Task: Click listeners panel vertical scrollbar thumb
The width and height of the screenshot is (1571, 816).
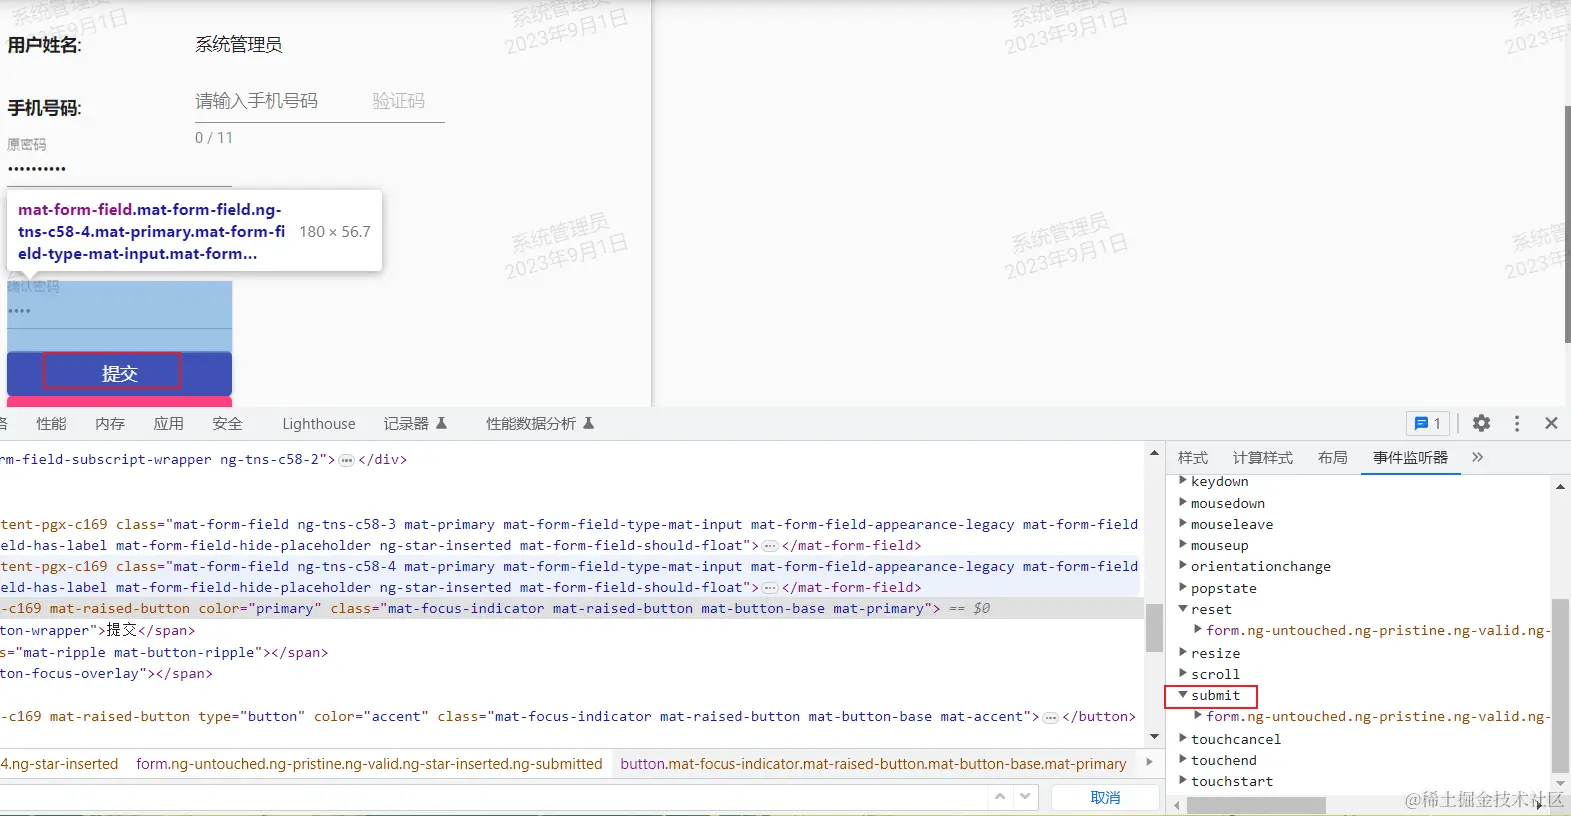Action: tap(1560, 686)
